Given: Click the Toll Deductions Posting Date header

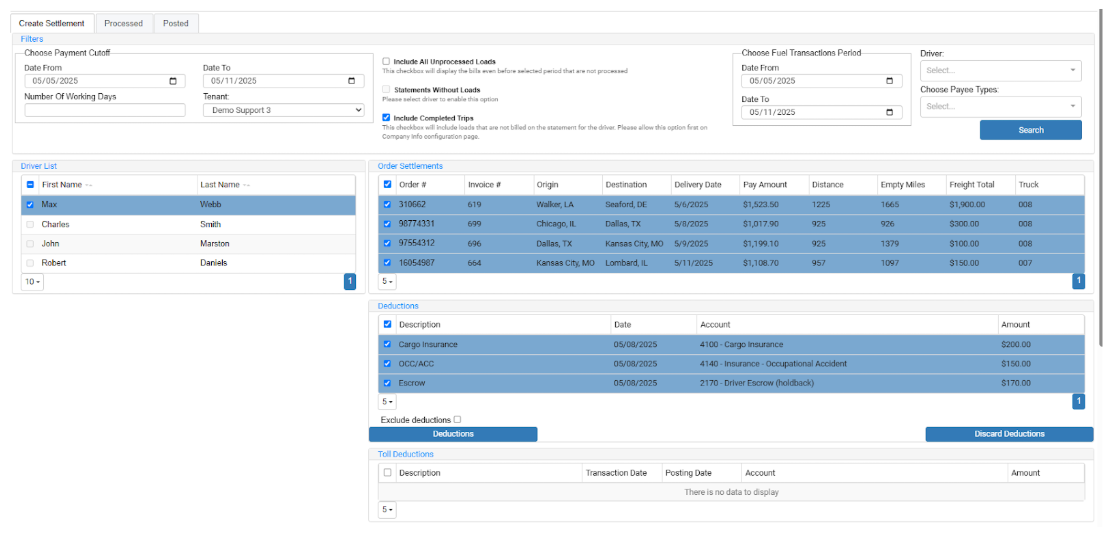Looking at the screenshot, I should click(688, 473).
